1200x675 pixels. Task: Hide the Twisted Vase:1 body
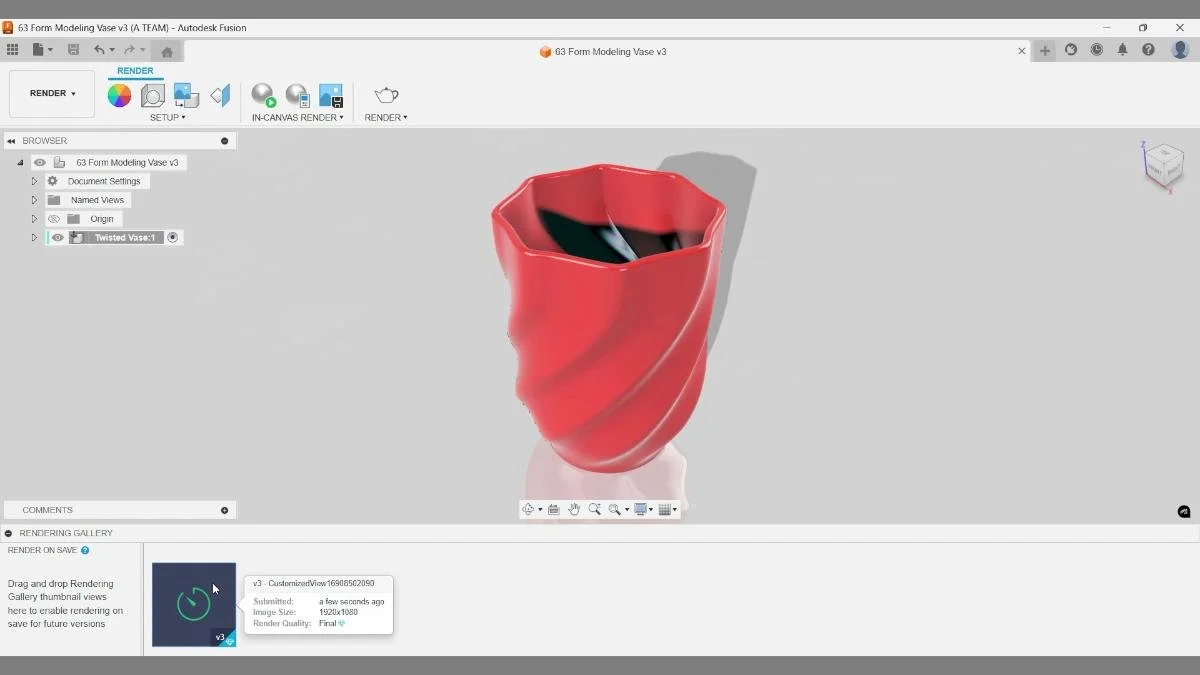tap(57, 237)
